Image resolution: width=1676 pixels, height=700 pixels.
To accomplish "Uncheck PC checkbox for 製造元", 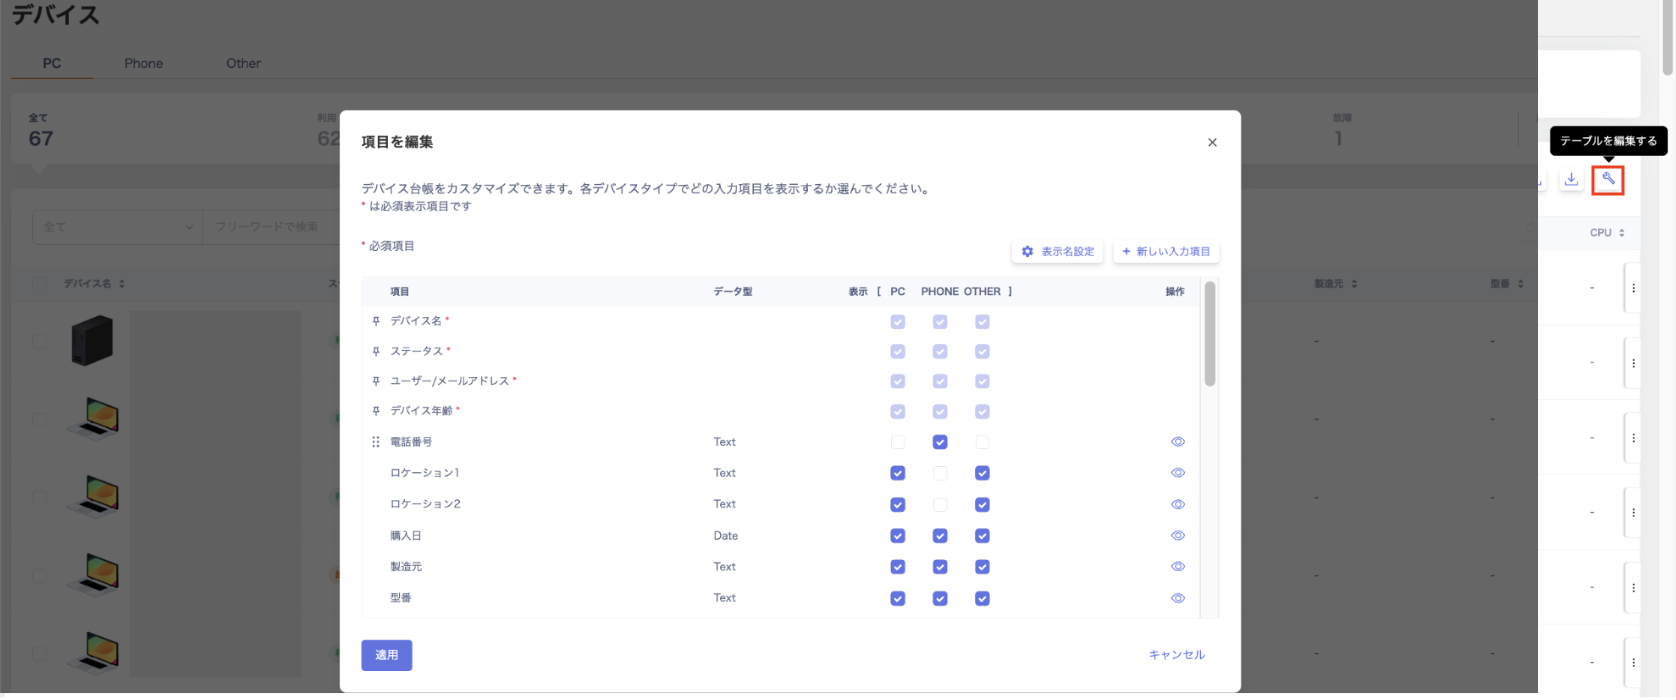I will tap(898, 567).
